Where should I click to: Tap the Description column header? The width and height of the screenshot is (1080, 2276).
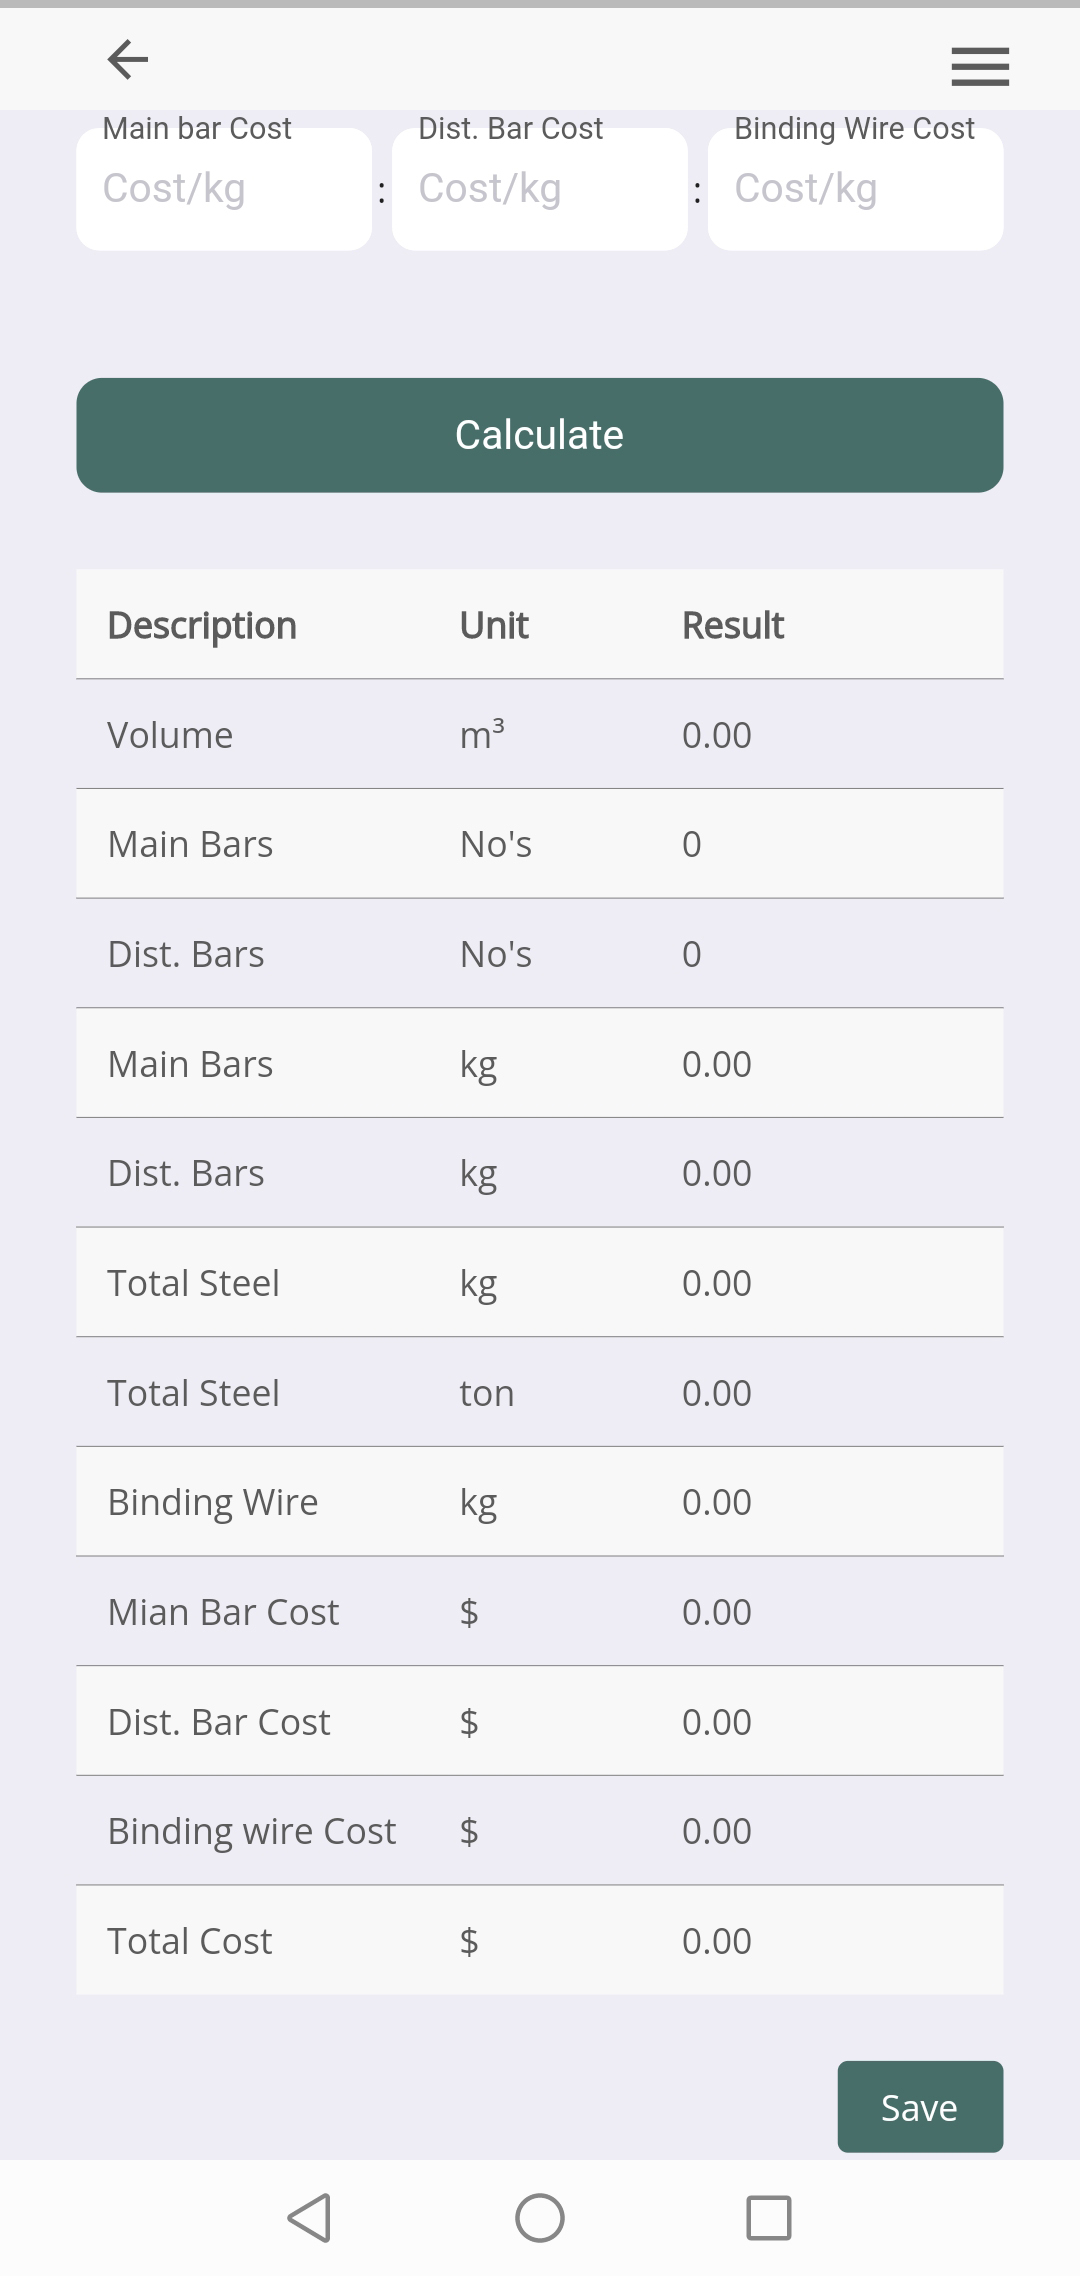pyautogui.click(x=202, y=625)
